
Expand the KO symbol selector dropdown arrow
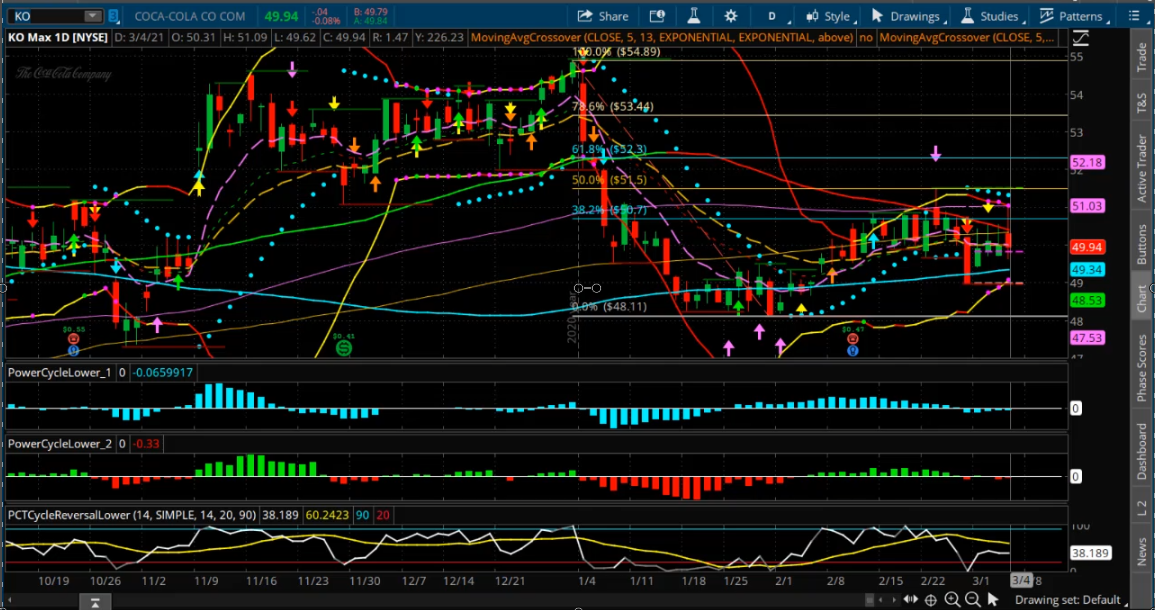click(93, 15)
